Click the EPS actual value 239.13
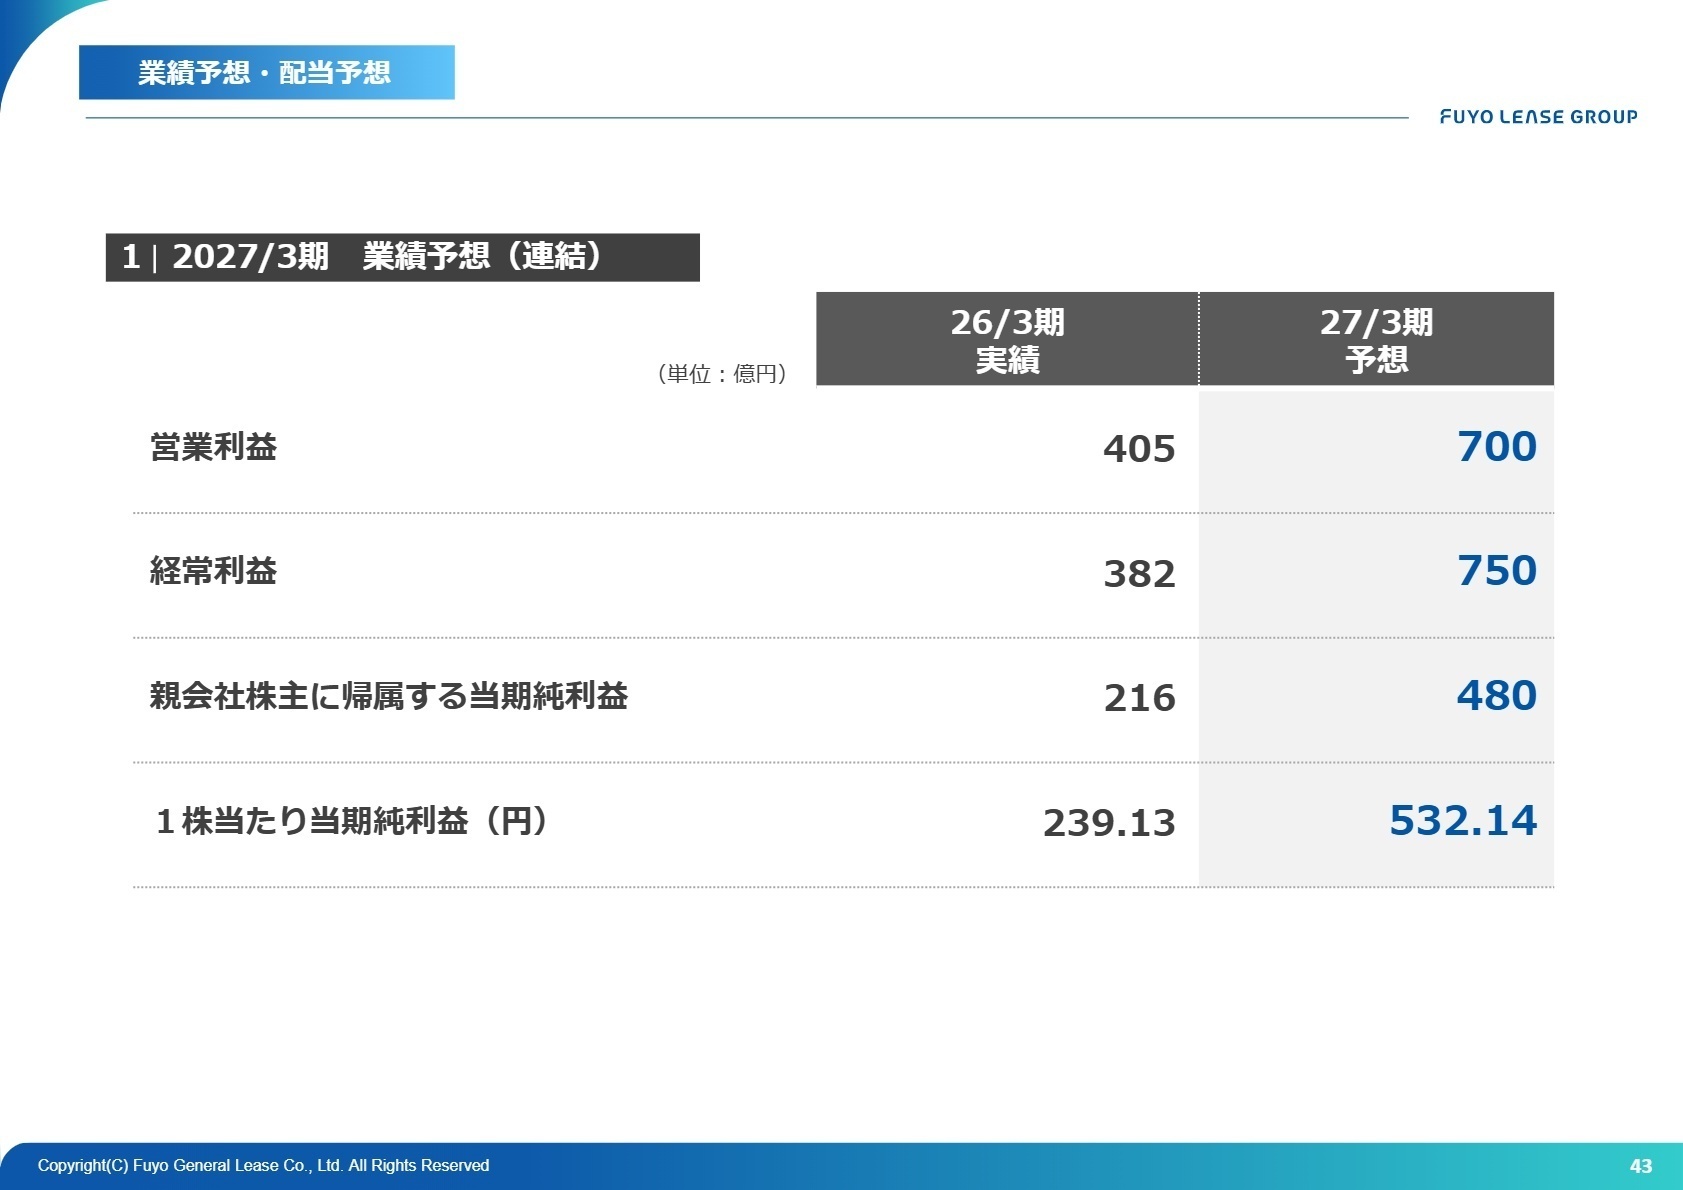The image size is (1683, 1190). (x=1109, y=823)
